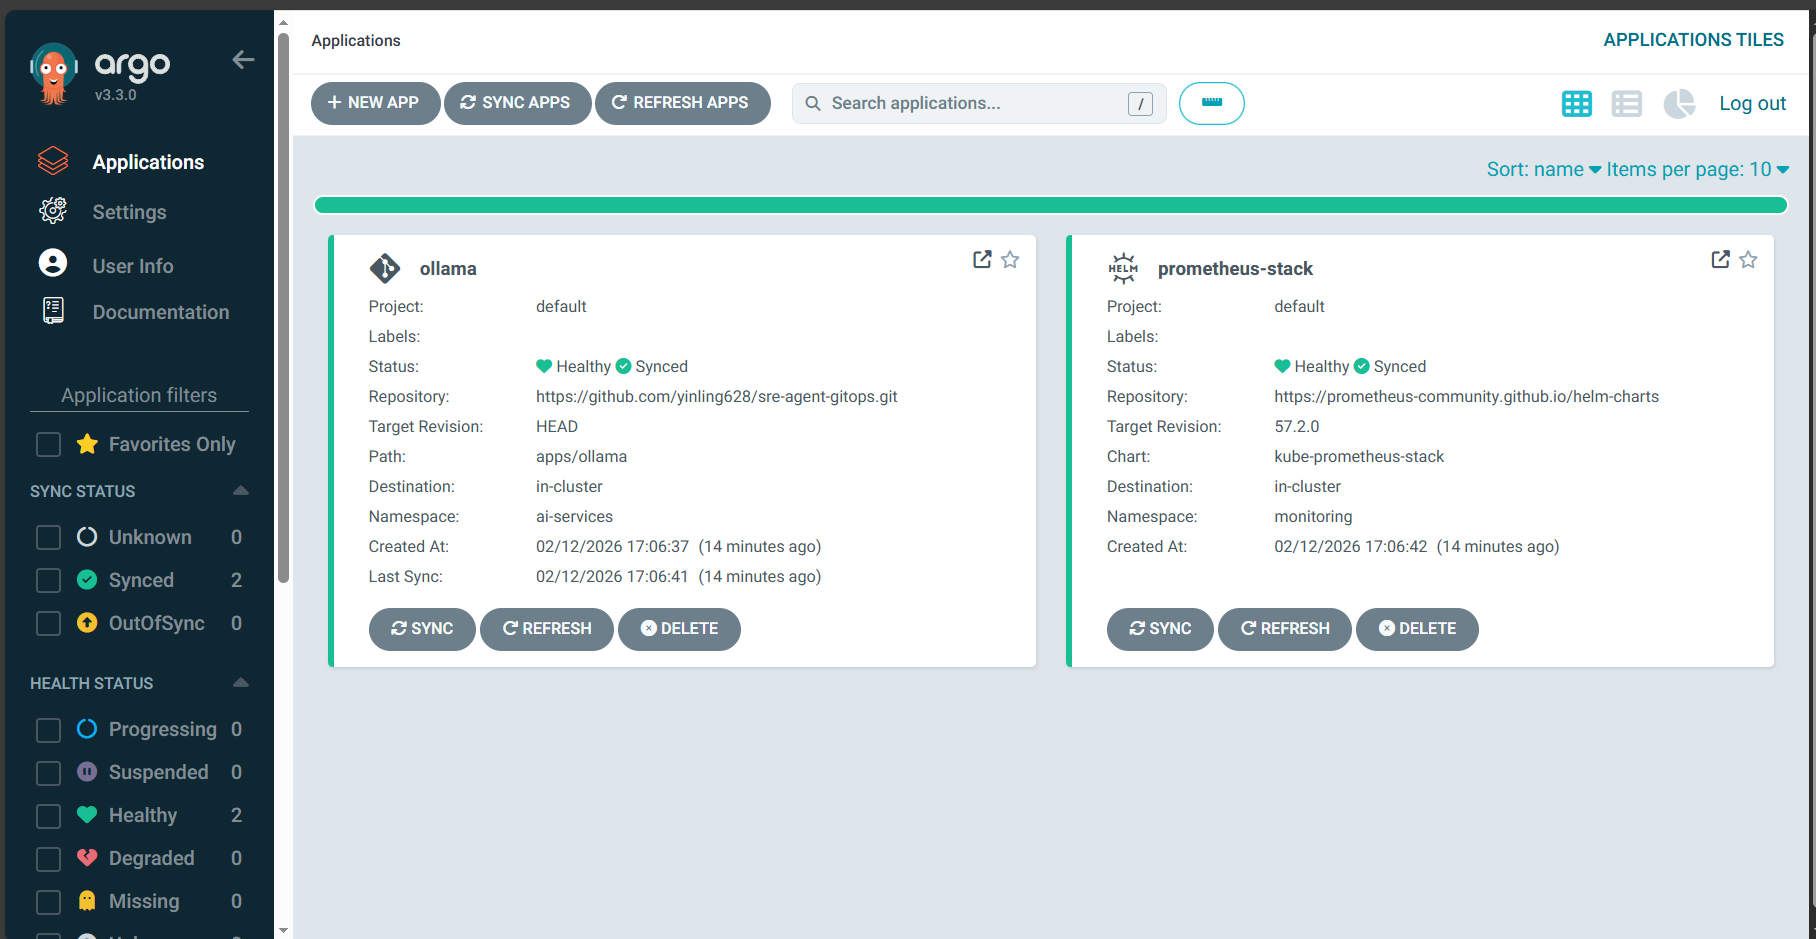Click the sidebar vertical scrollbar
The width and height of the screenshot is (1816, 939).
click(x=283, y=308)
